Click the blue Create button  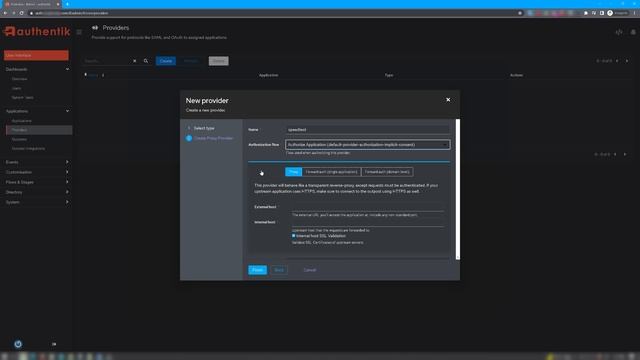point(166,61)
